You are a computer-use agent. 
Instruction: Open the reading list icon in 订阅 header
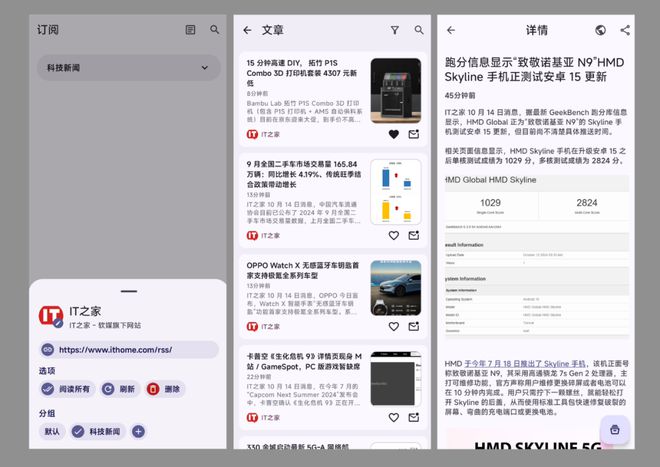pos(190,30)
